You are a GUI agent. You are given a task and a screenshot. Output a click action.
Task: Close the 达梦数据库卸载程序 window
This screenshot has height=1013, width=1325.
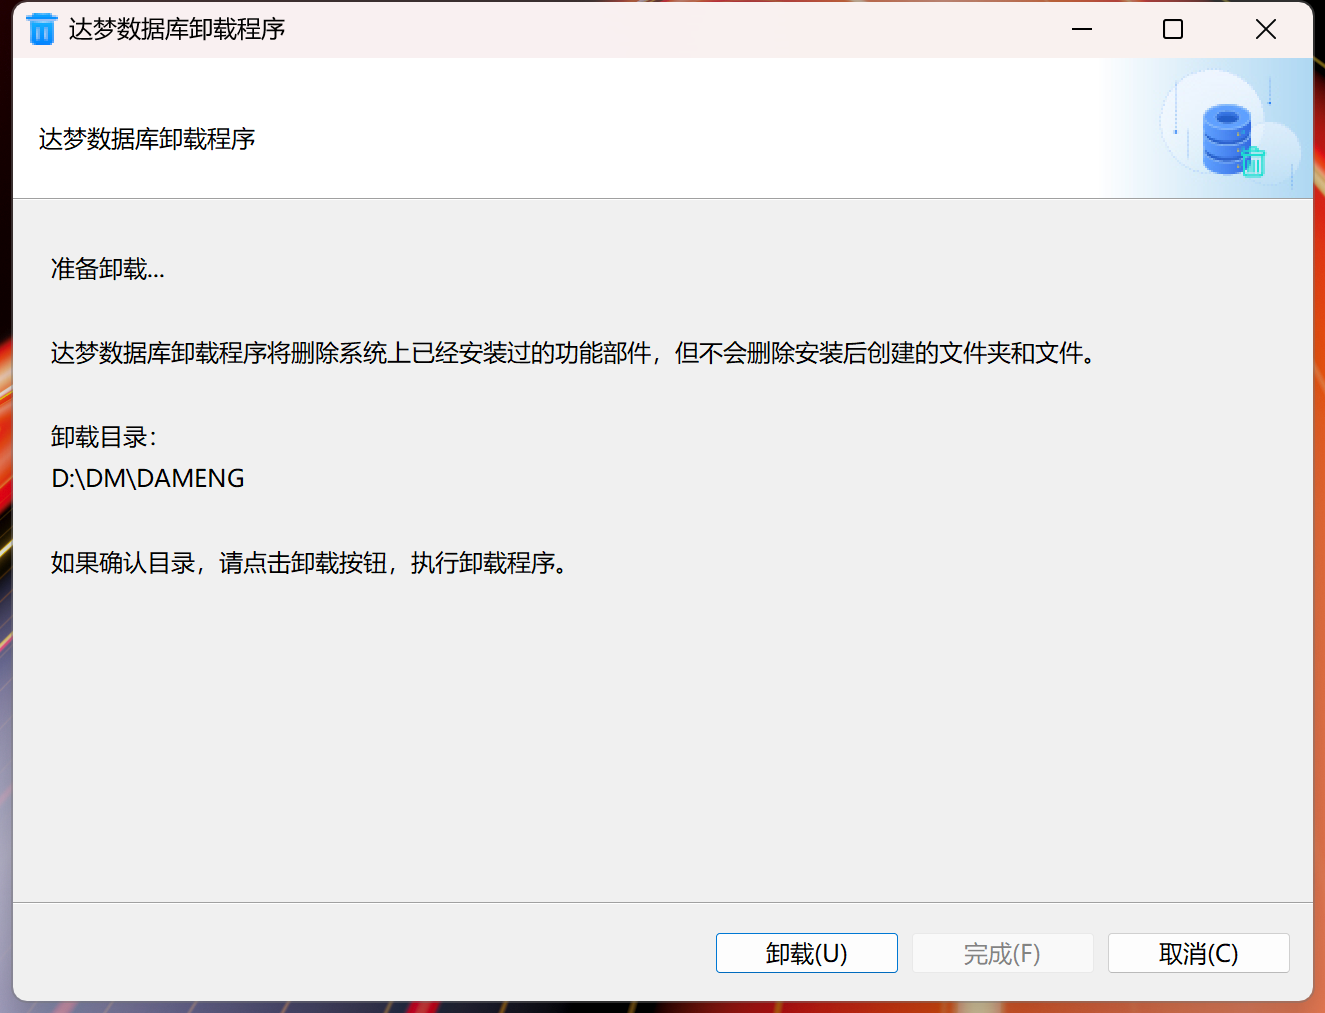click(1266, 30)
